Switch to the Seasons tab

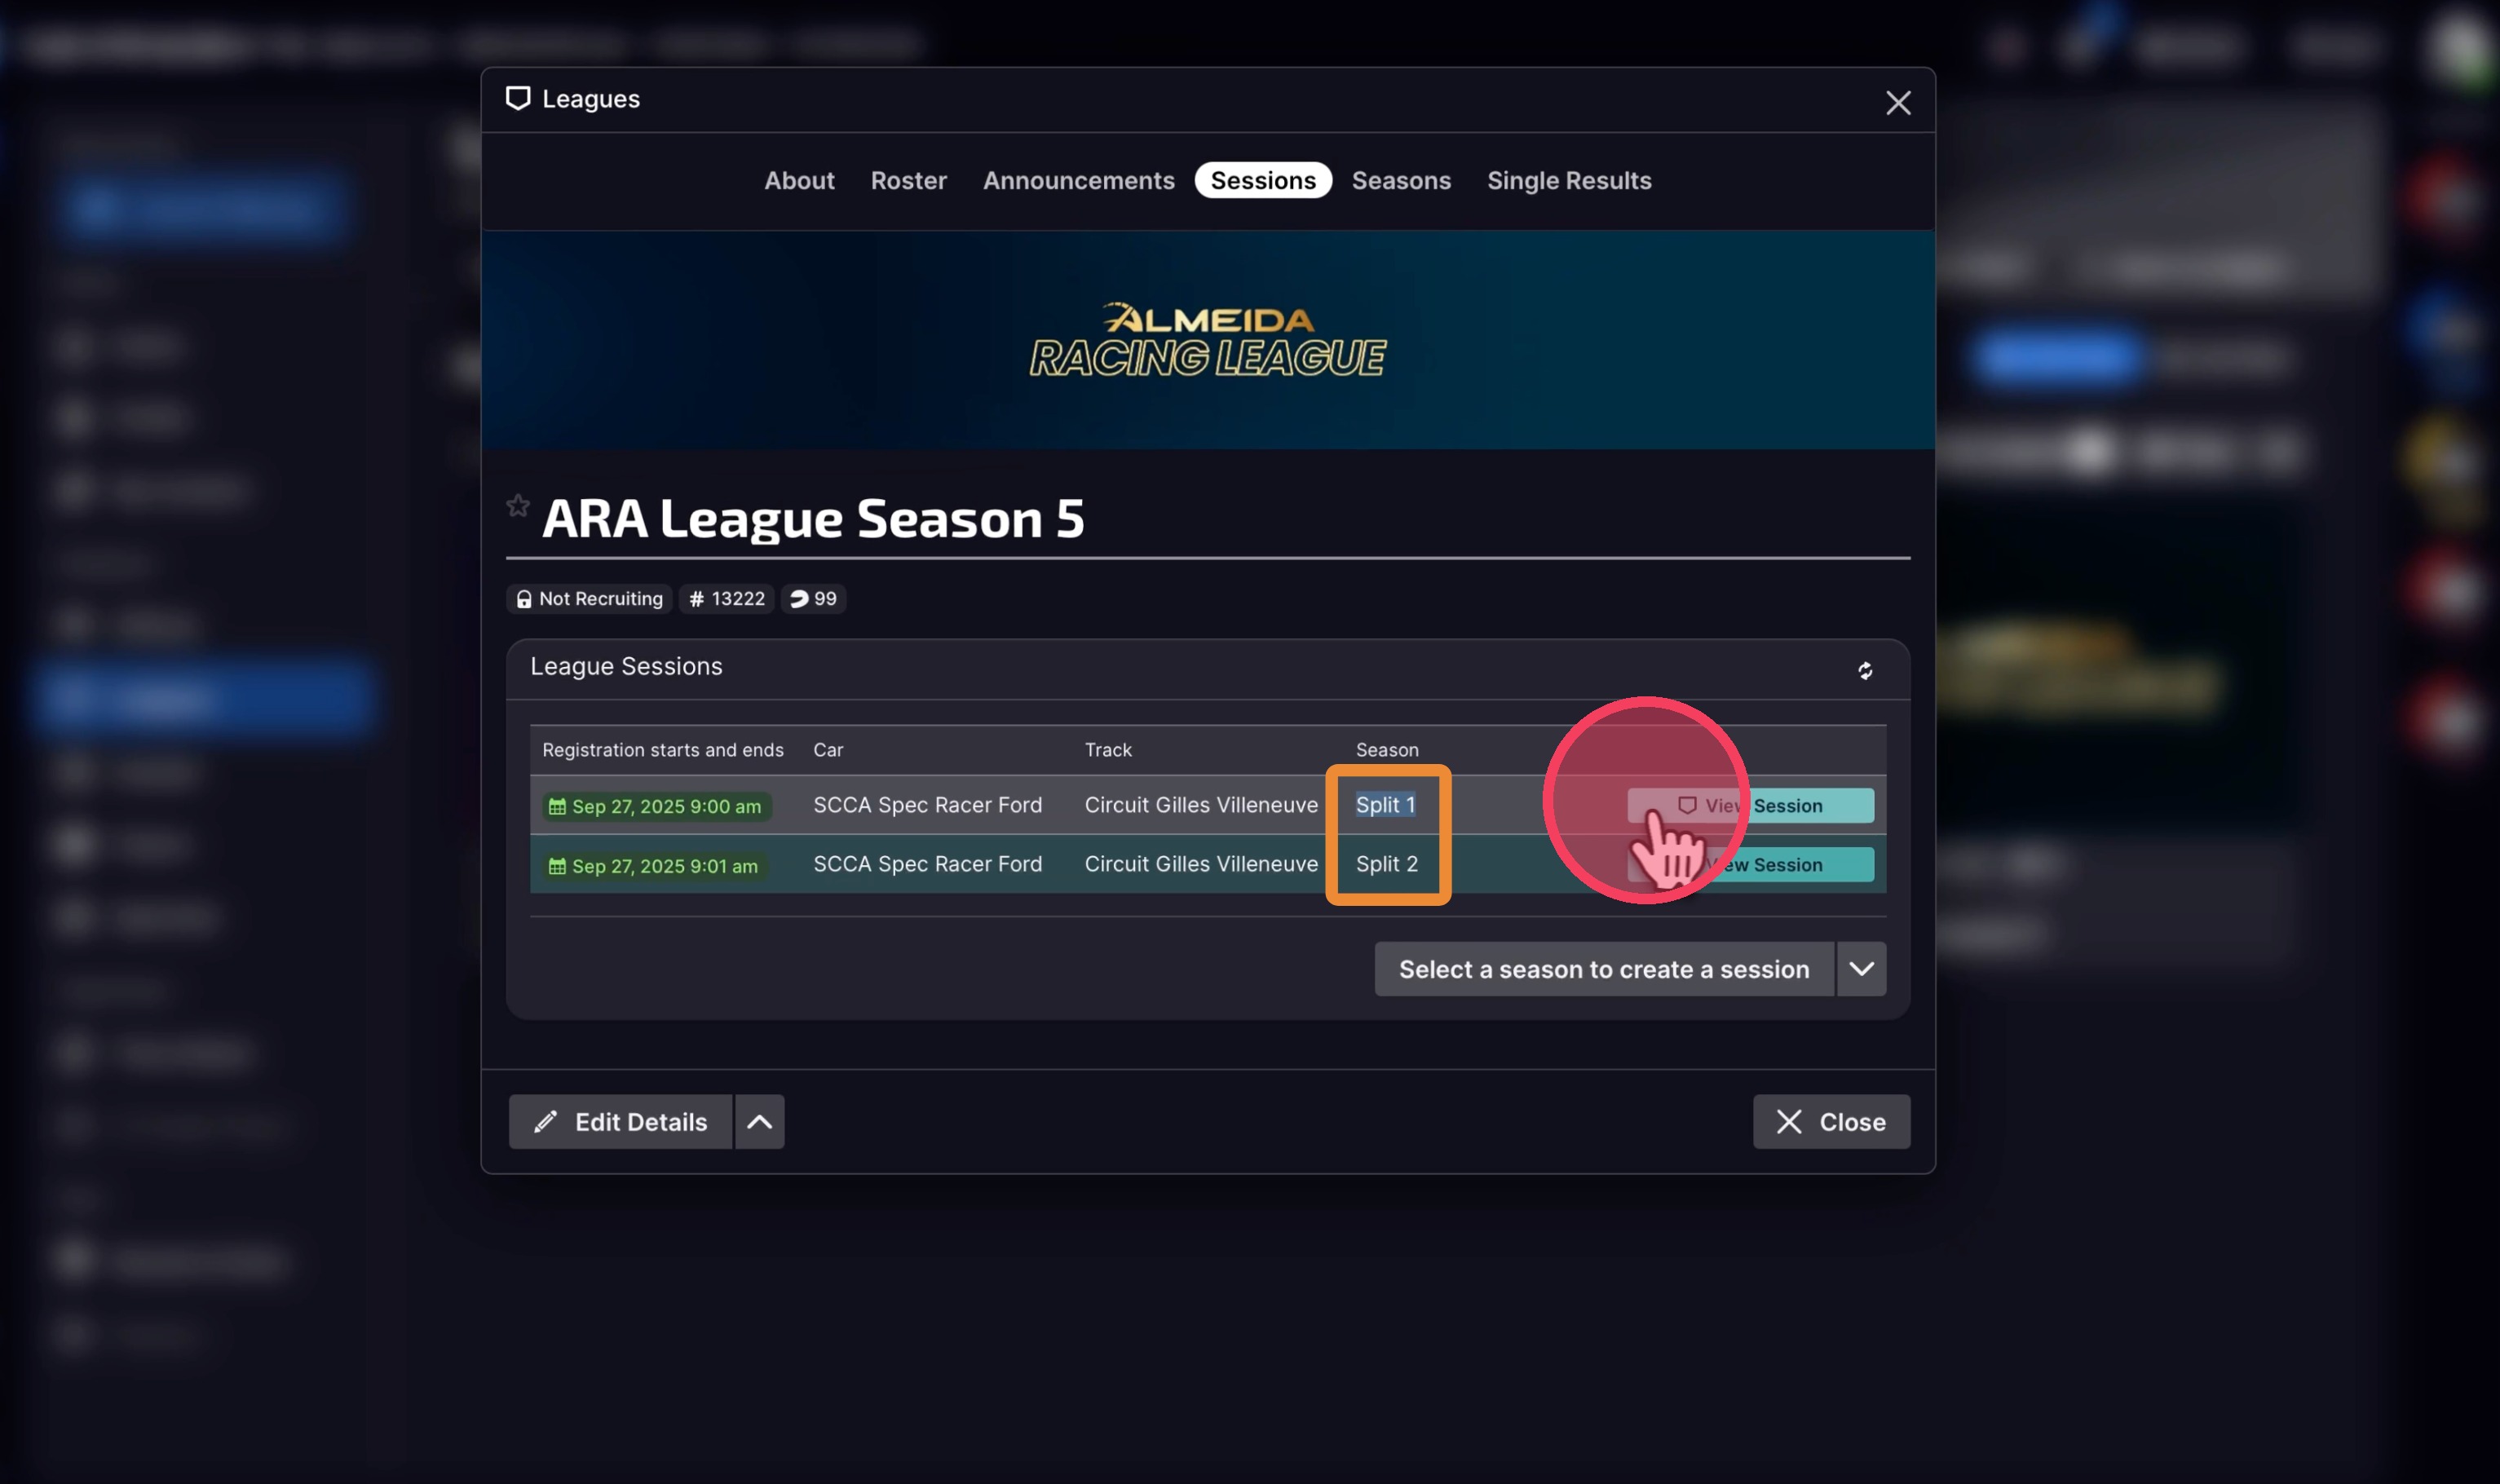[x=1401, y=180]
